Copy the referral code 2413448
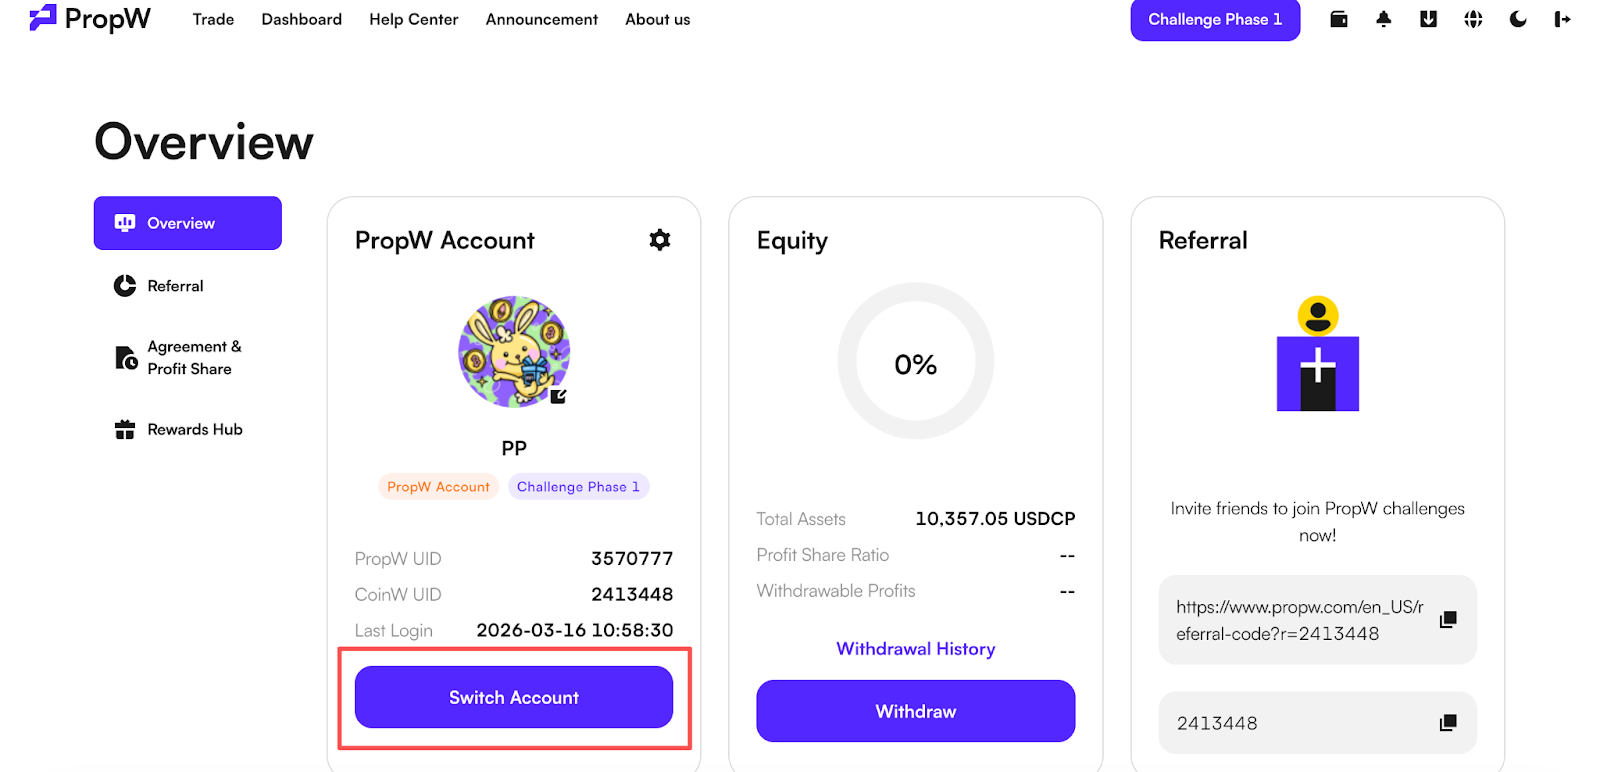Viewport: 1600px width, 772px height. (1448, 723)
